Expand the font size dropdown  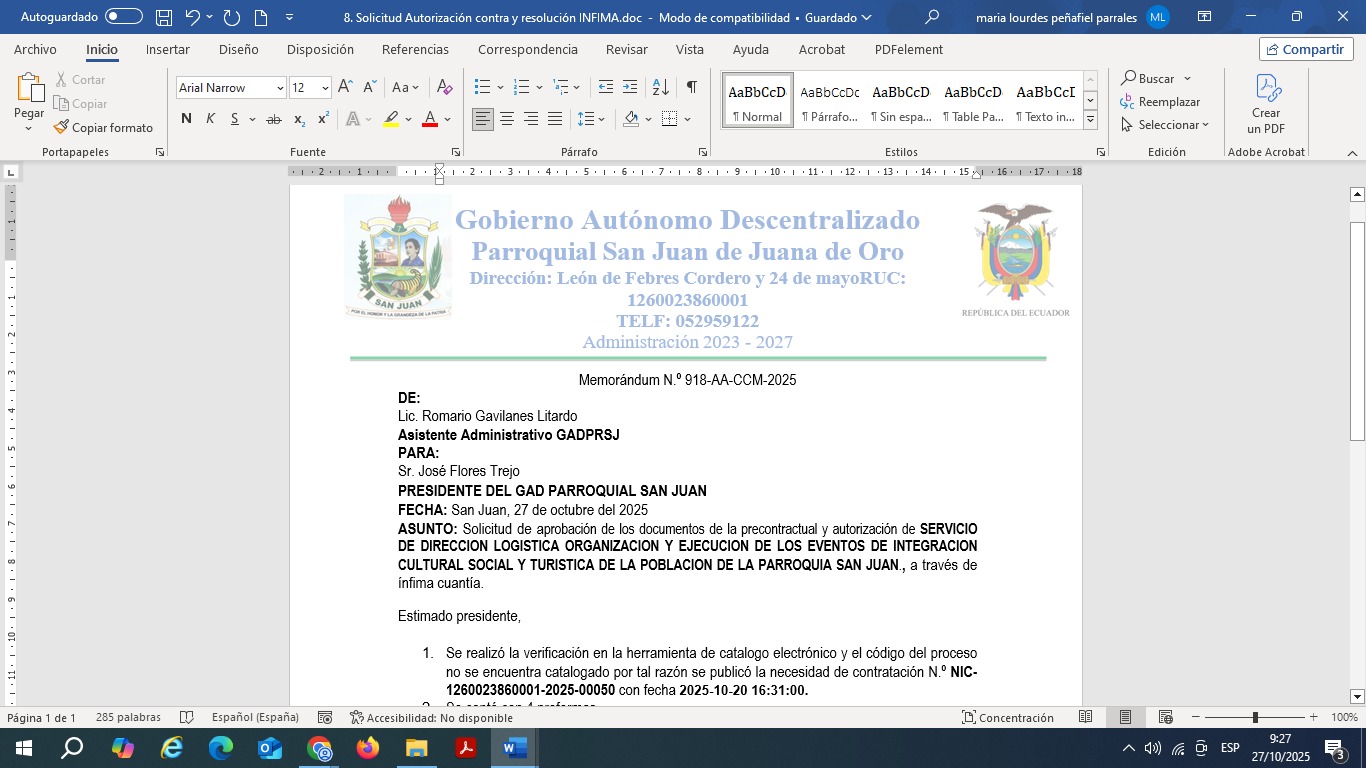click(325, 88)
